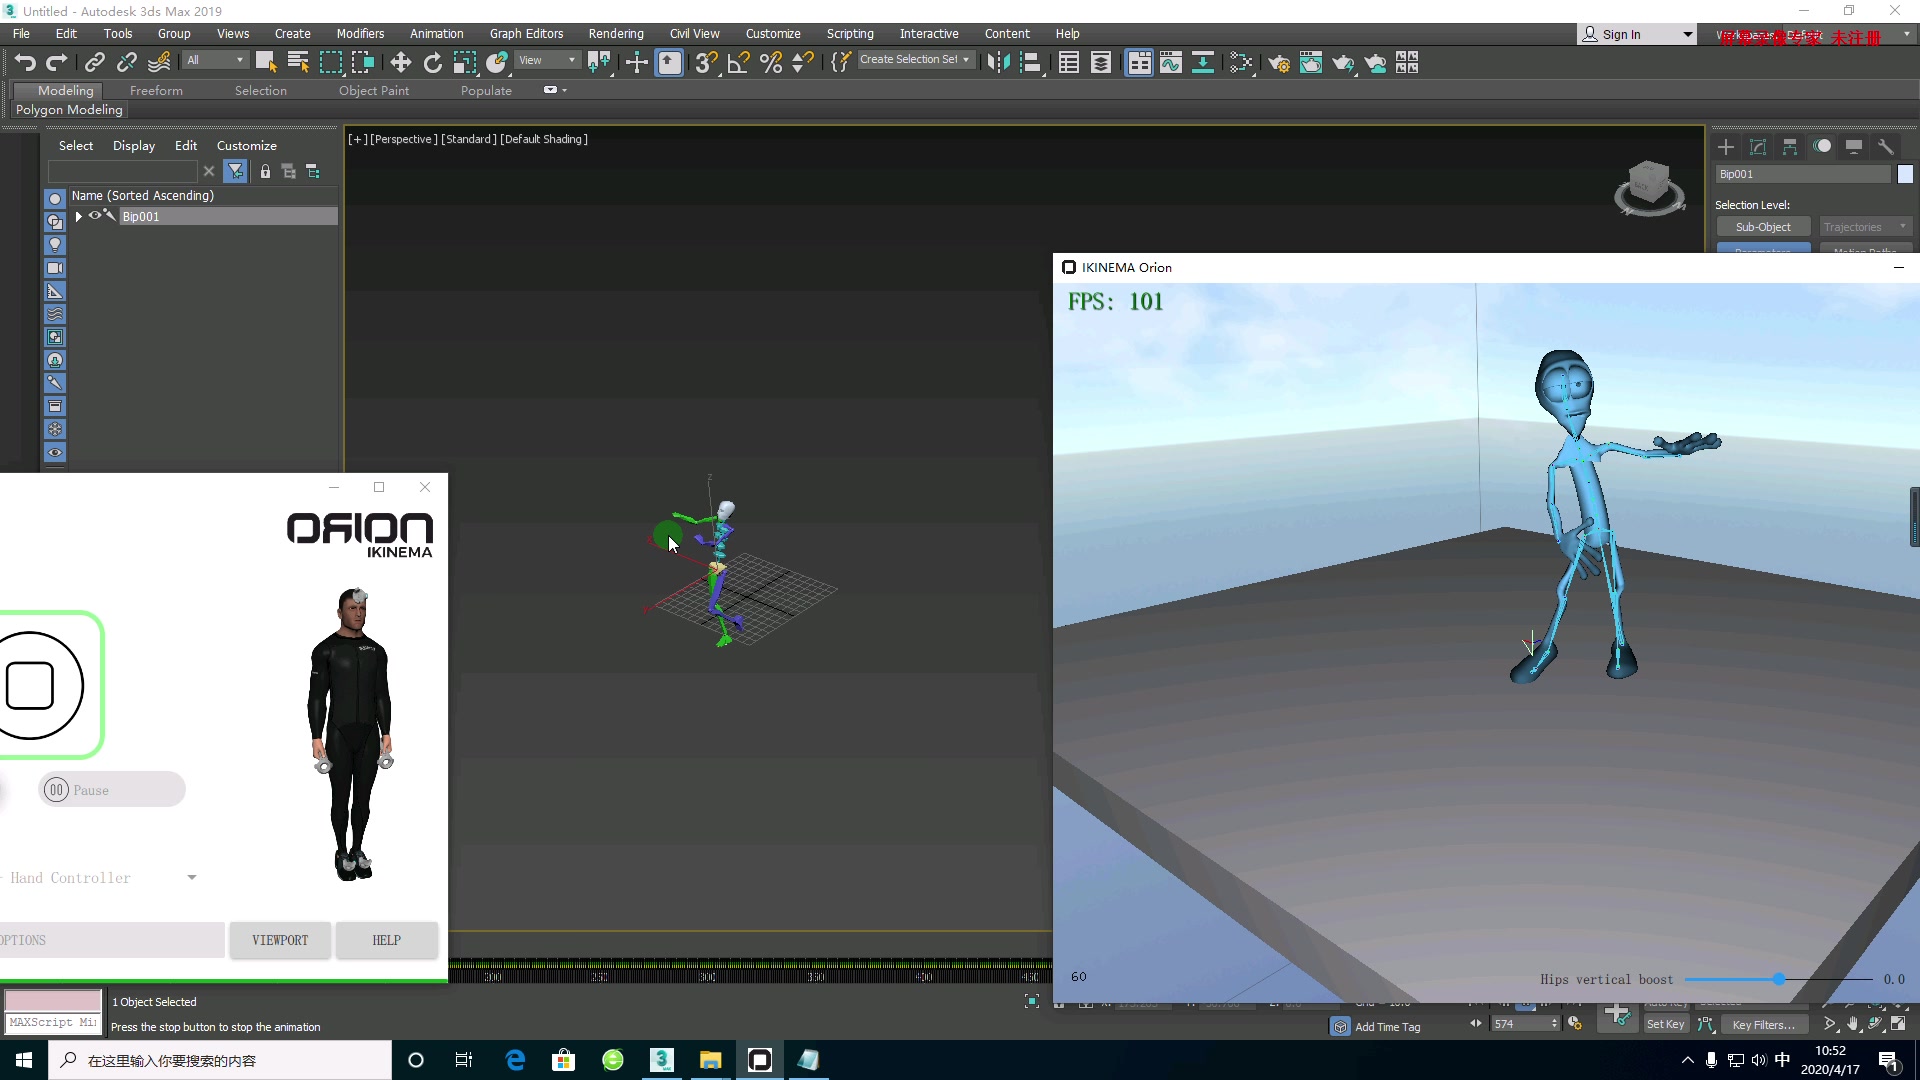The width and height of the screenshot is (1920, 1080).
Task: Toggle the Angle Snap icon
Action: pos(738,63)
